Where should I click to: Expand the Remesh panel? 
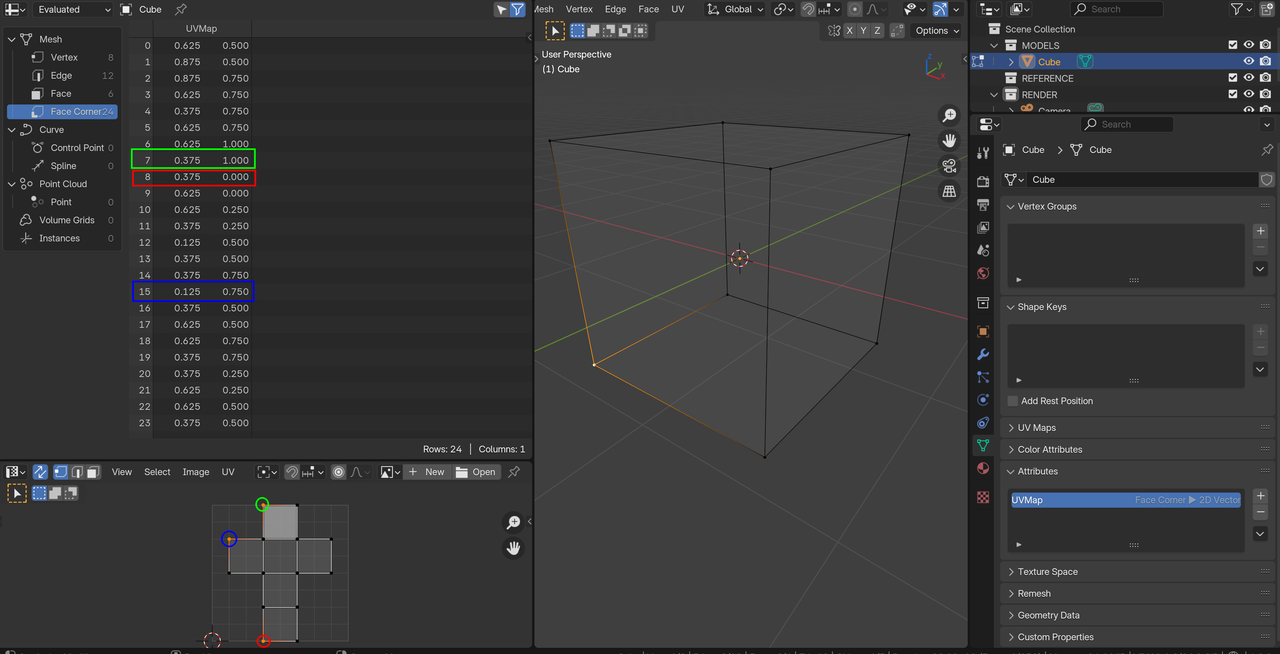click(x=1011, y=594)
